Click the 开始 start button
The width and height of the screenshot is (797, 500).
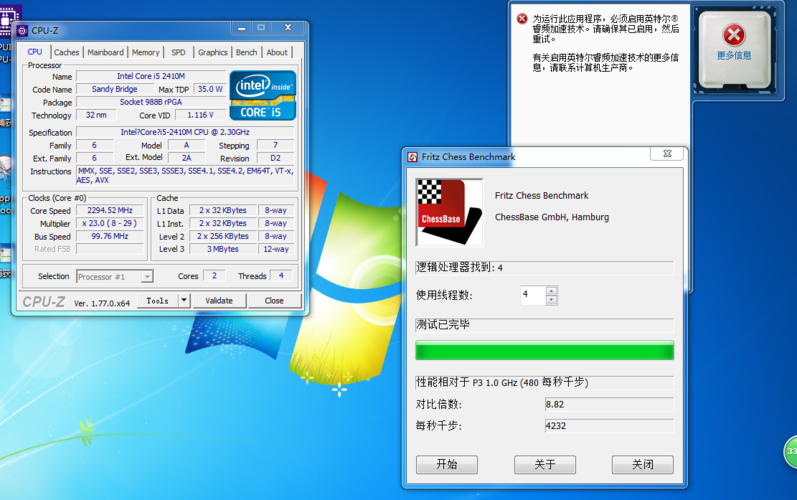click(447, 464)
